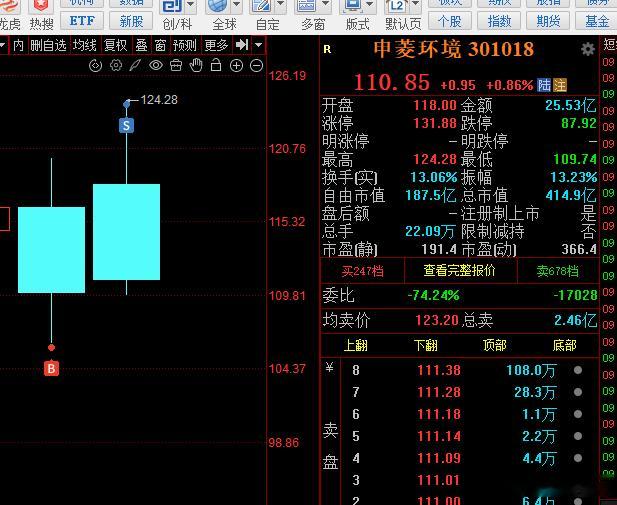Click the B buy marker
This screenshot has width=617, height=505.
[x=51, y=368]
